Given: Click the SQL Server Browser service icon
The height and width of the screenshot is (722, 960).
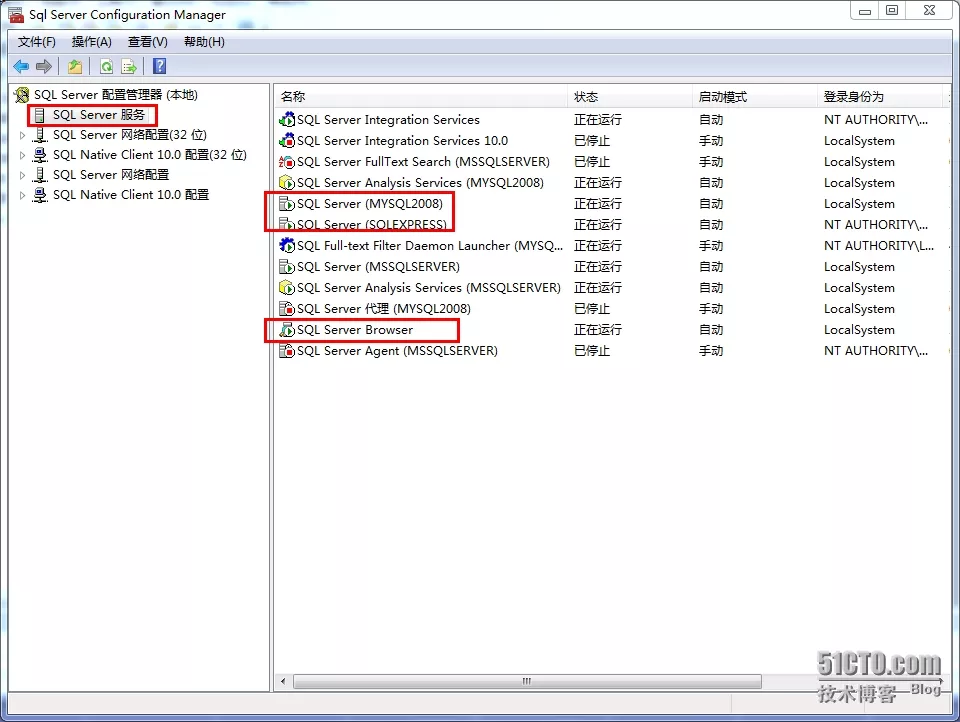Looking at the screenshot, I should [x=287, y=329].
